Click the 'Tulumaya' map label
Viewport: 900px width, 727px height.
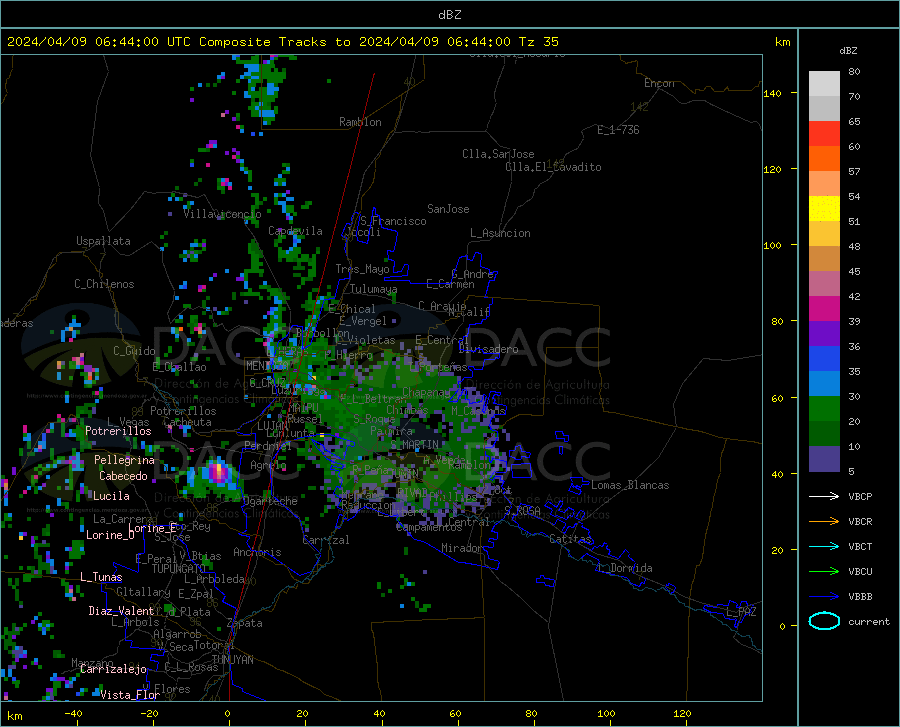373,289
